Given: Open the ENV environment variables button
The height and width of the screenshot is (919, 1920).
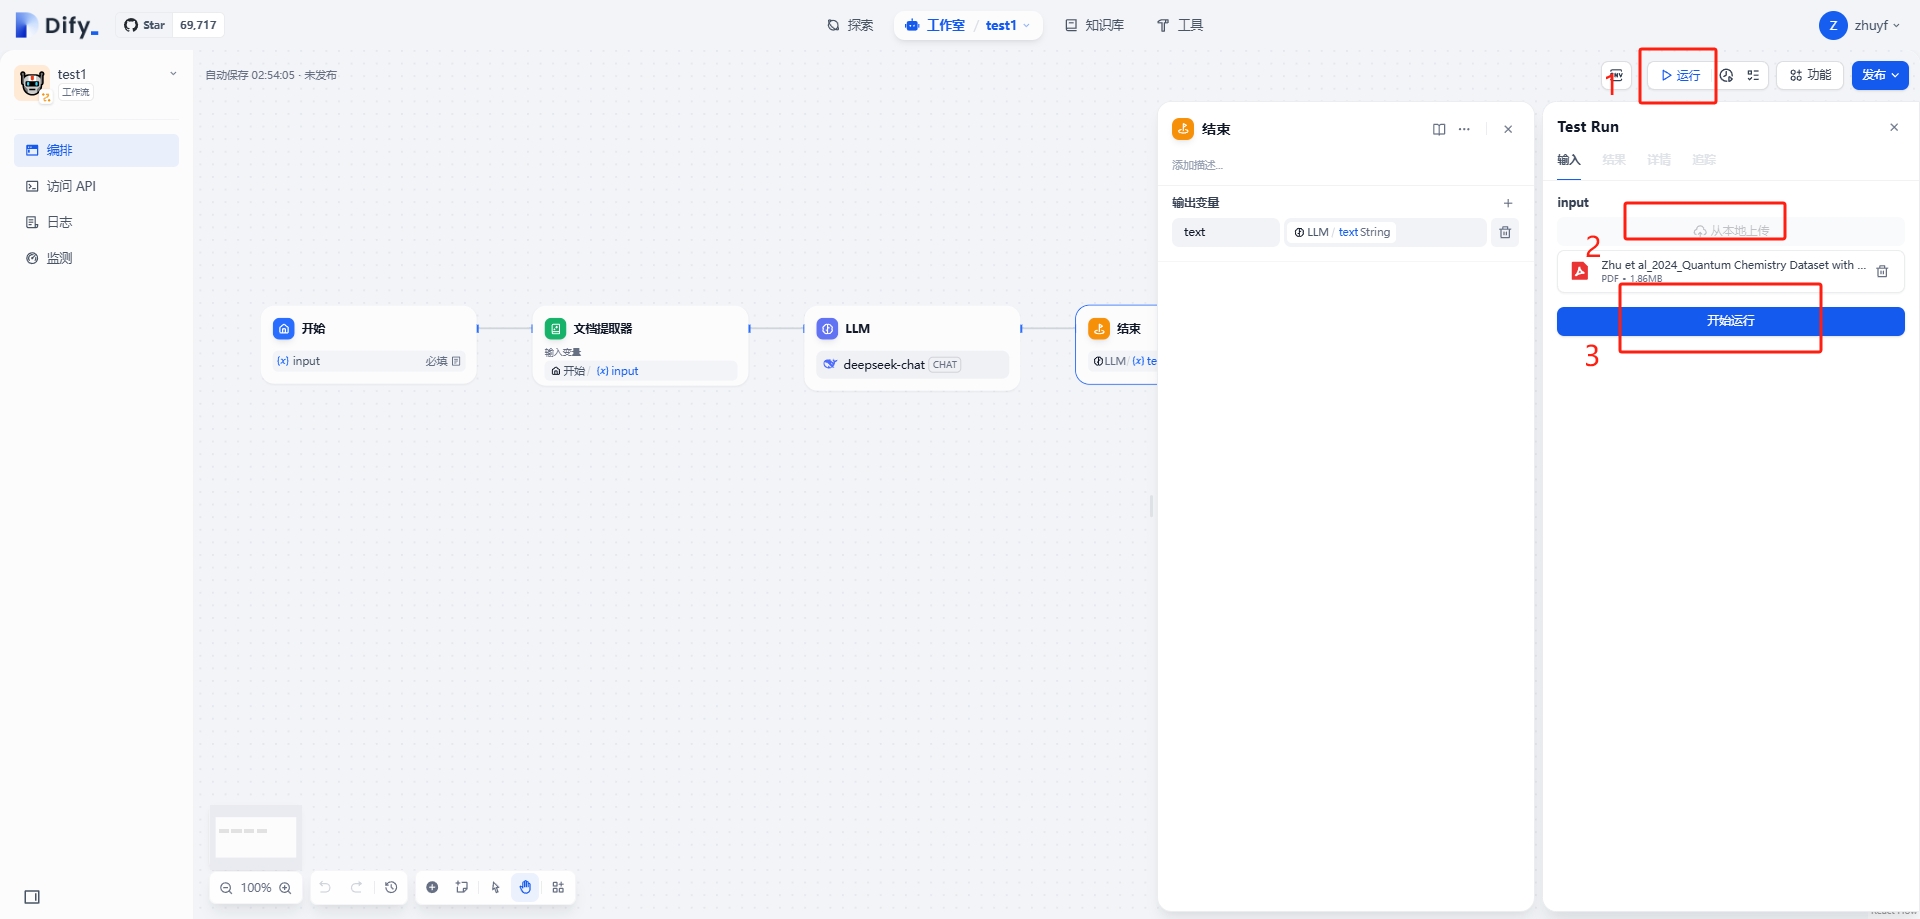Looking at the screenshot, I should click(x=1615, y=75).
